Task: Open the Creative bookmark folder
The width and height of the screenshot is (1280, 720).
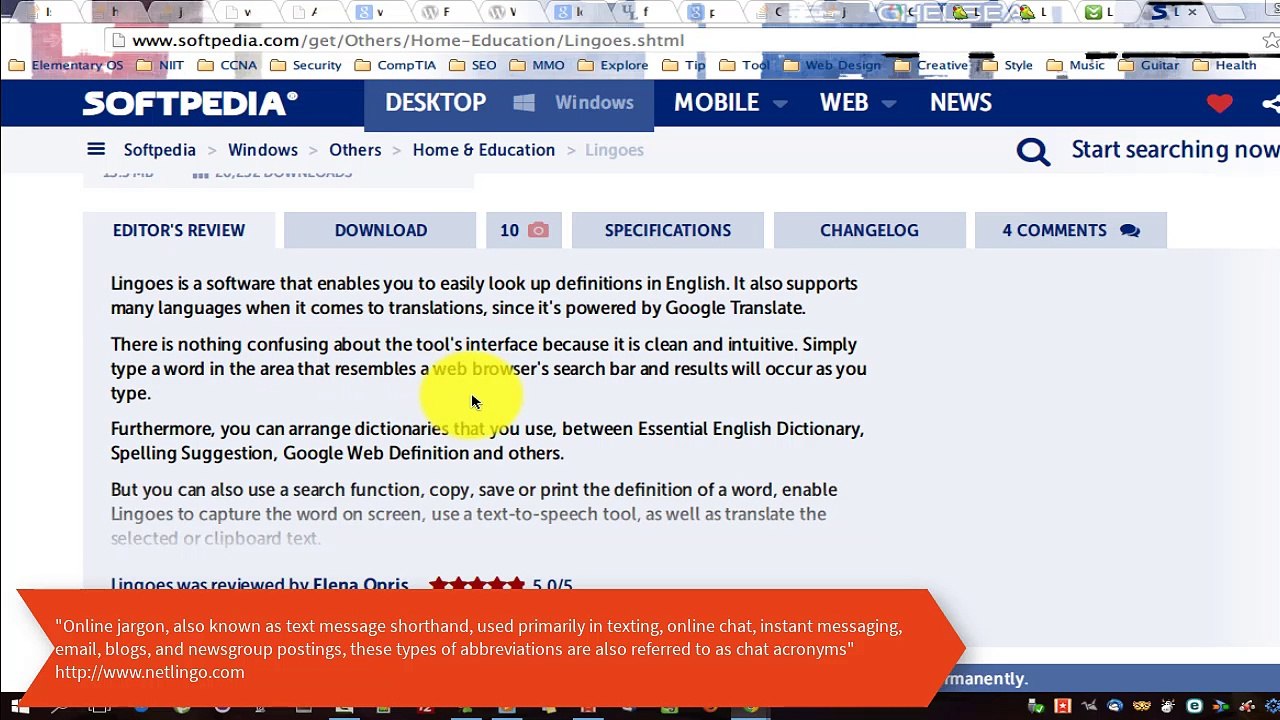Action: click(931, 65)
